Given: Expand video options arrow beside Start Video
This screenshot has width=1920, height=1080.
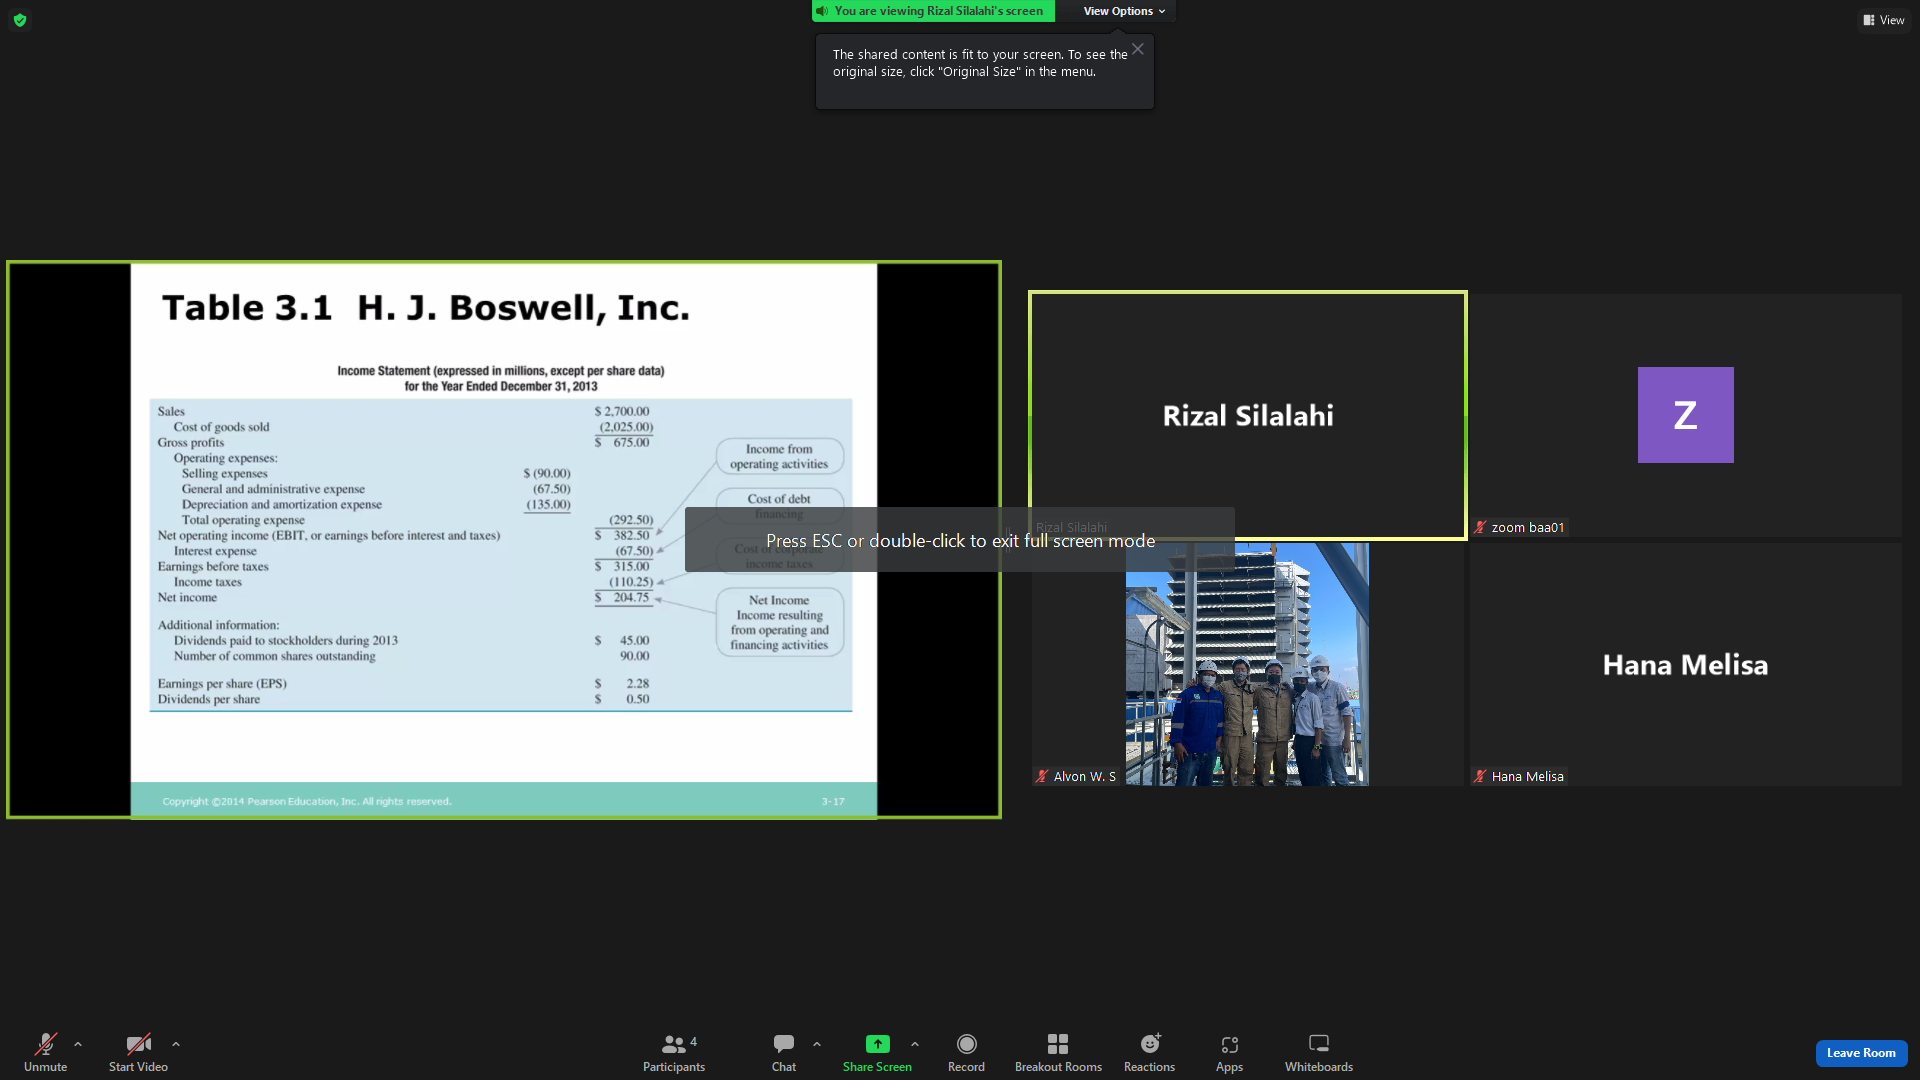Looking at the screenshot, I should (x=176, y=1044).
